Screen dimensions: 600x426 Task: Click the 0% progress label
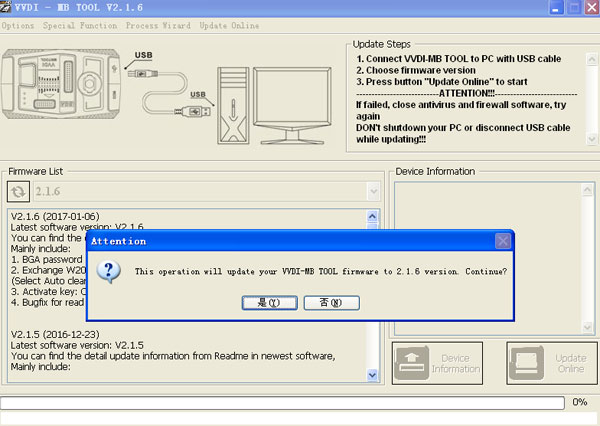(580, 402)
